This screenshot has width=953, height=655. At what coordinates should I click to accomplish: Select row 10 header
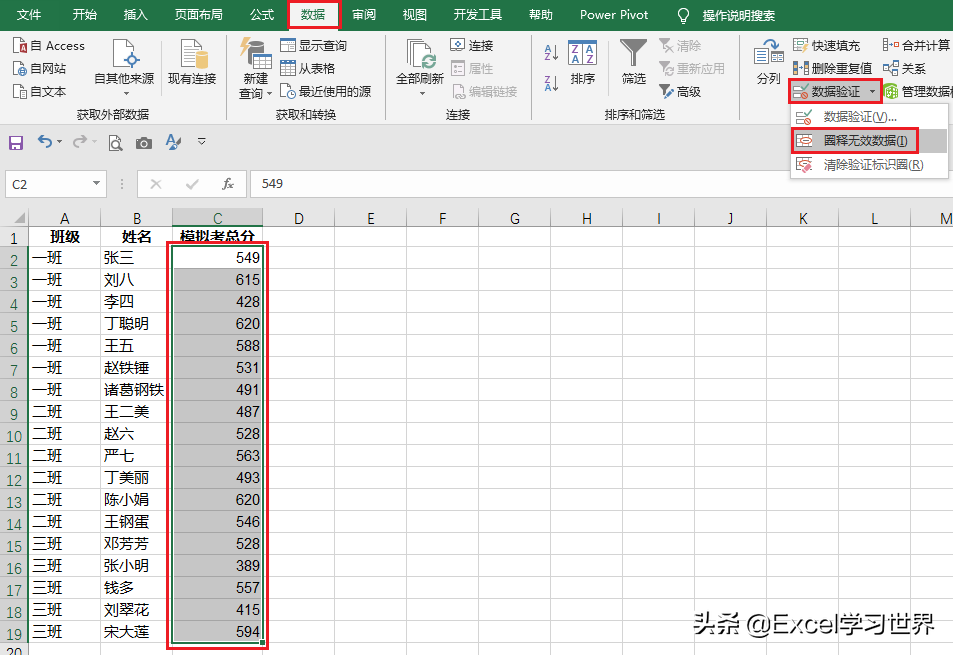pyautogui.click(x=14, y=436)
